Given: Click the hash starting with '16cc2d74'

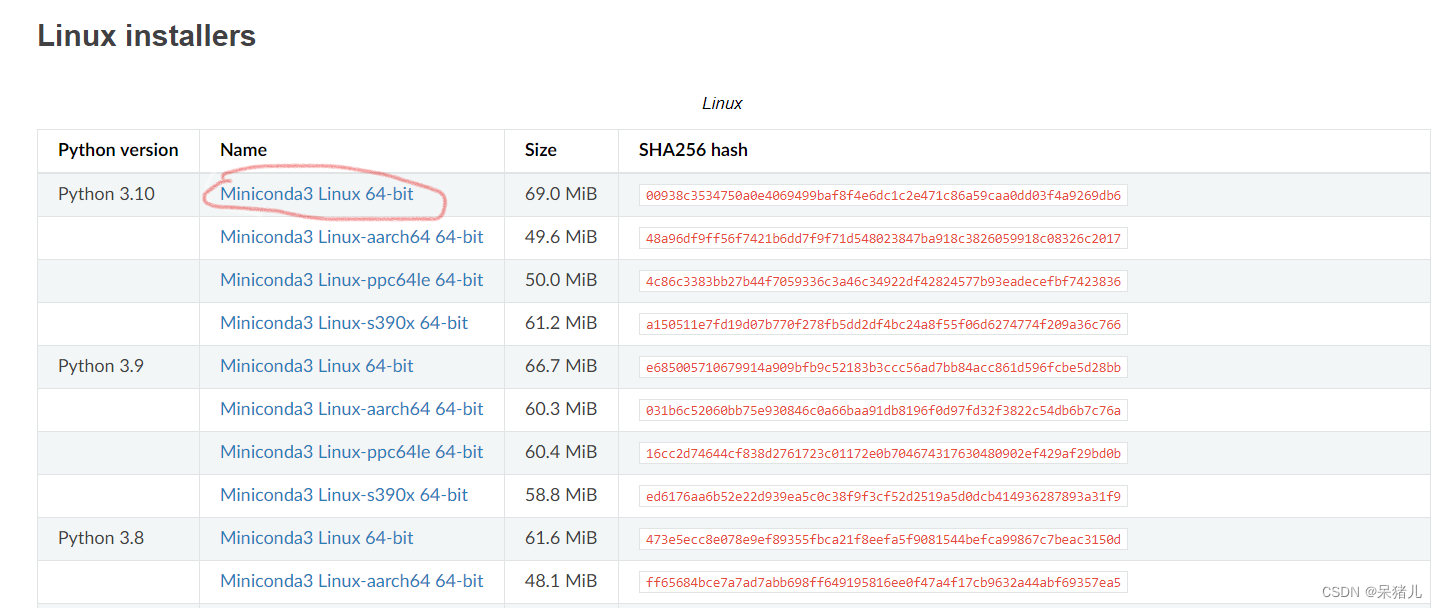Looking at the screenshot, I should pos(883,453).
